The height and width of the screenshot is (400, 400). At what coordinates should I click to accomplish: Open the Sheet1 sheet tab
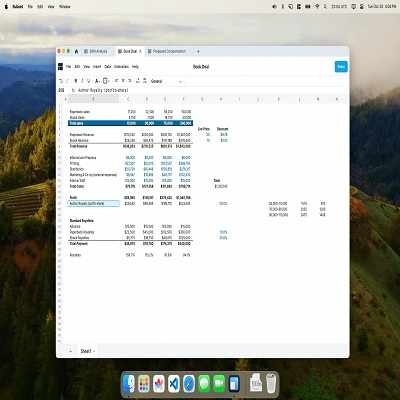point(86,351)
